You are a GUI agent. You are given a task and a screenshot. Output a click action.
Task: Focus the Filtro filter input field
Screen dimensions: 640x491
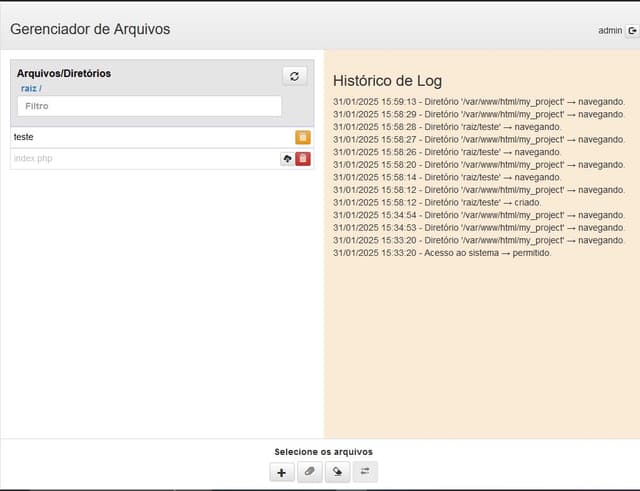pyautogui.click(x=149, y=106)
